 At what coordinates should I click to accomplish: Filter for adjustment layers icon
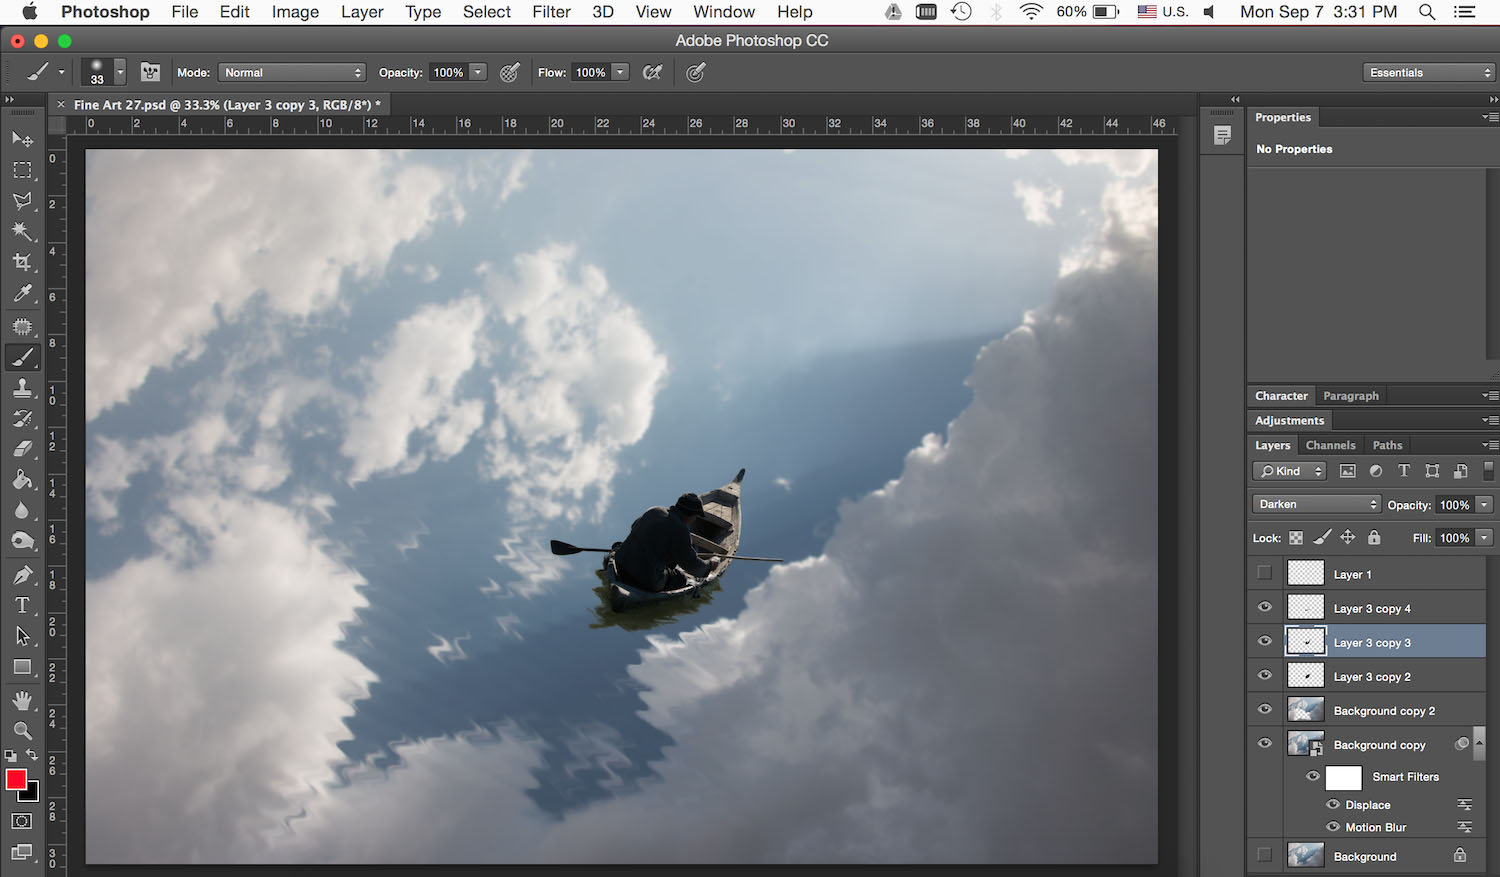click(1376, 471)
